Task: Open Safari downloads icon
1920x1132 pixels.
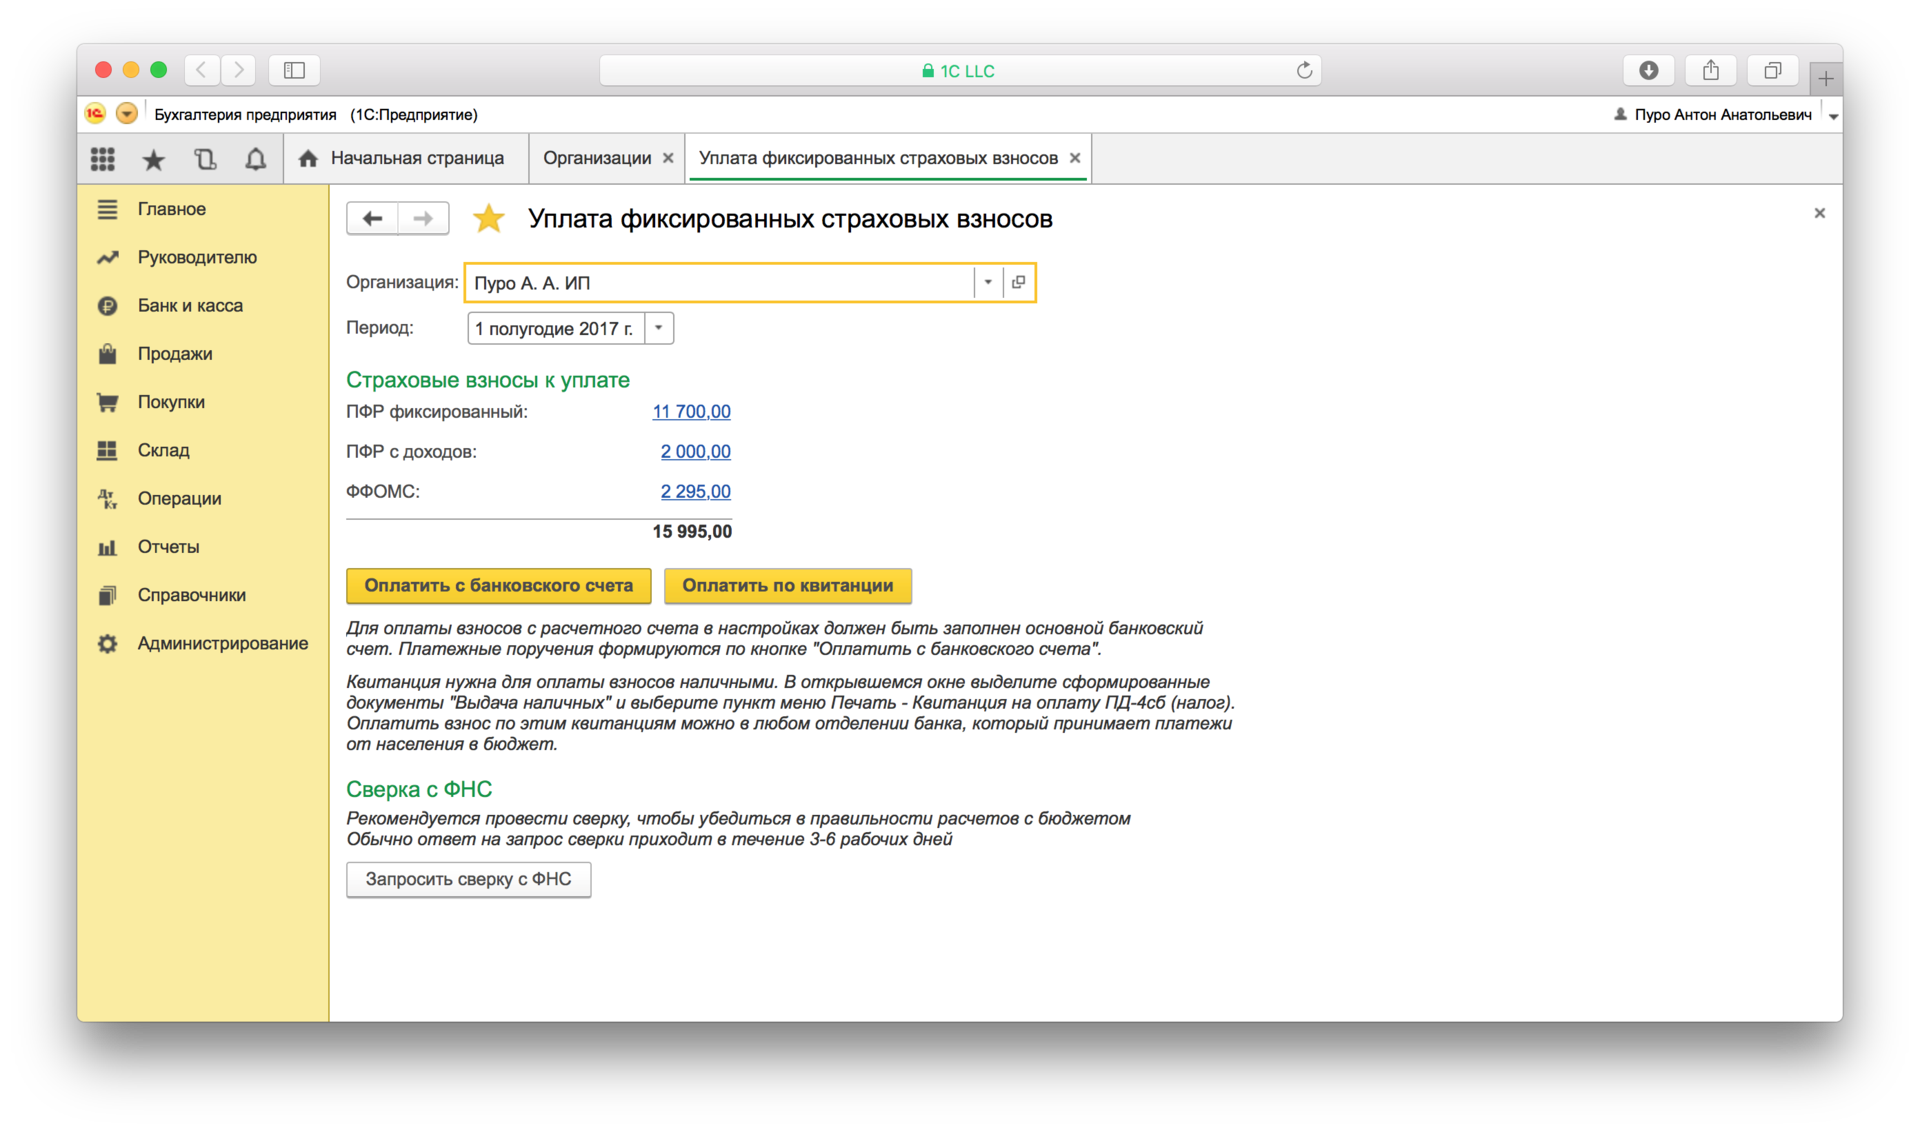Action: click(x=1649, y=71)
